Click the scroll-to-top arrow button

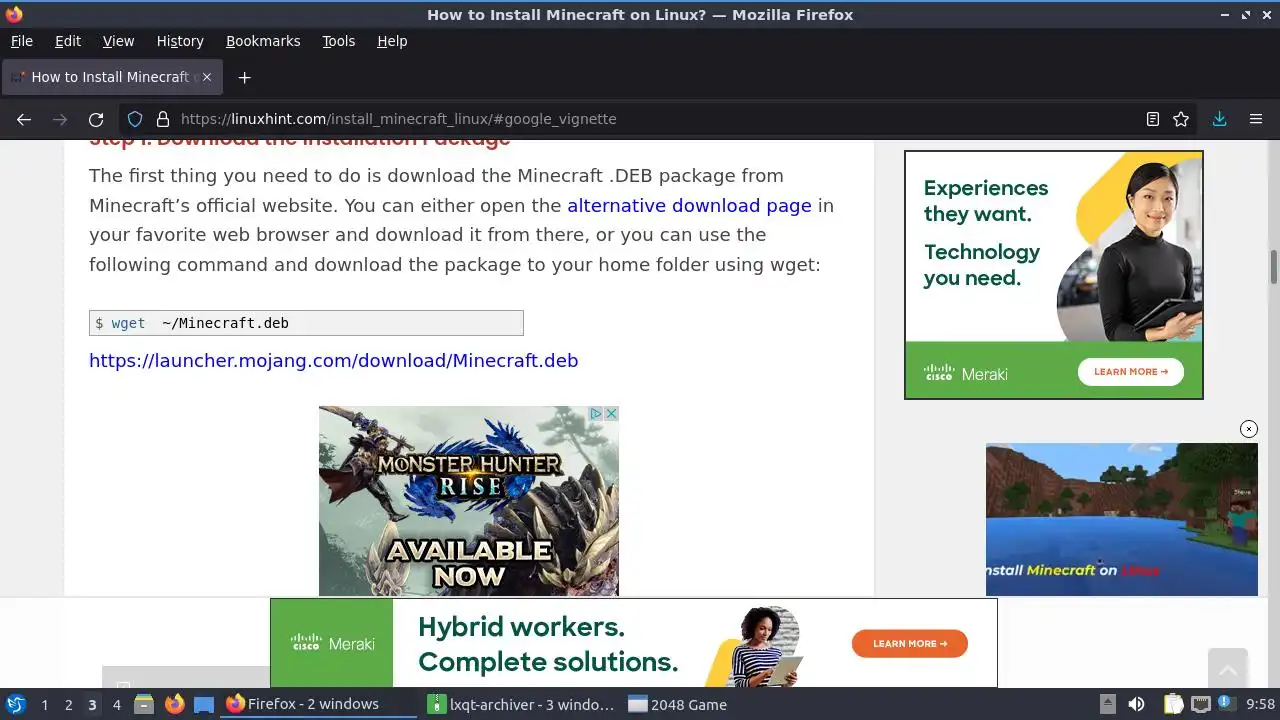point(1228,671)
